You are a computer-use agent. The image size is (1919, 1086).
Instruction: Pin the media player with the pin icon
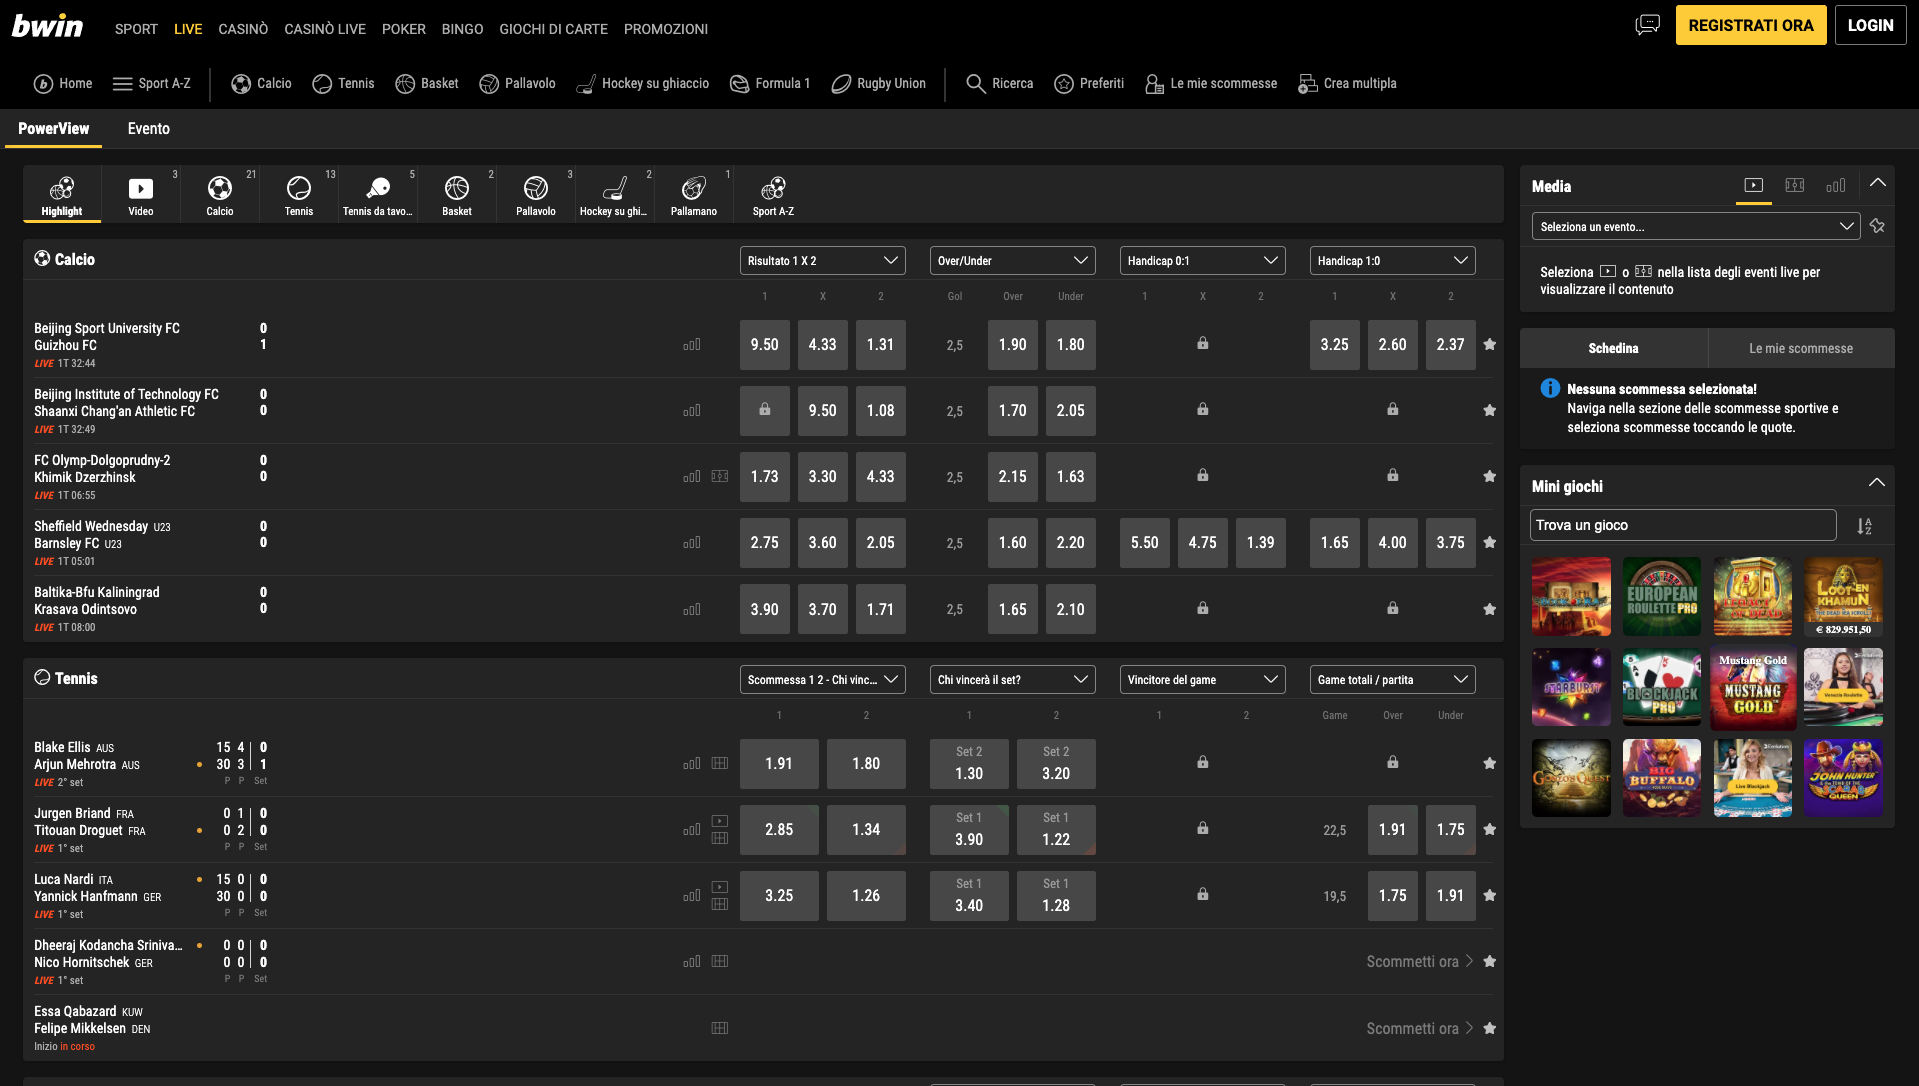[1877, 226]
